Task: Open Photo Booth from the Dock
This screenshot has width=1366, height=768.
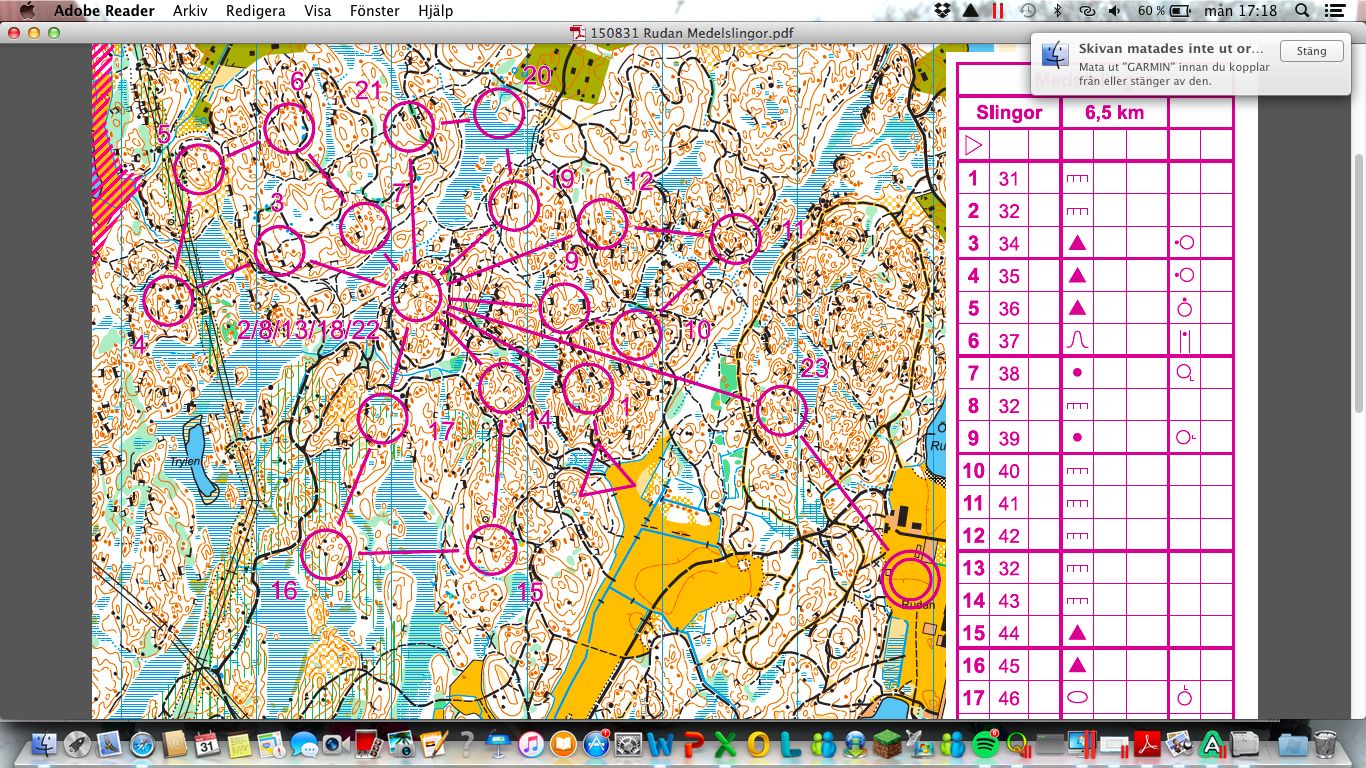Action: pyautogui.click(x=369, y=745)
